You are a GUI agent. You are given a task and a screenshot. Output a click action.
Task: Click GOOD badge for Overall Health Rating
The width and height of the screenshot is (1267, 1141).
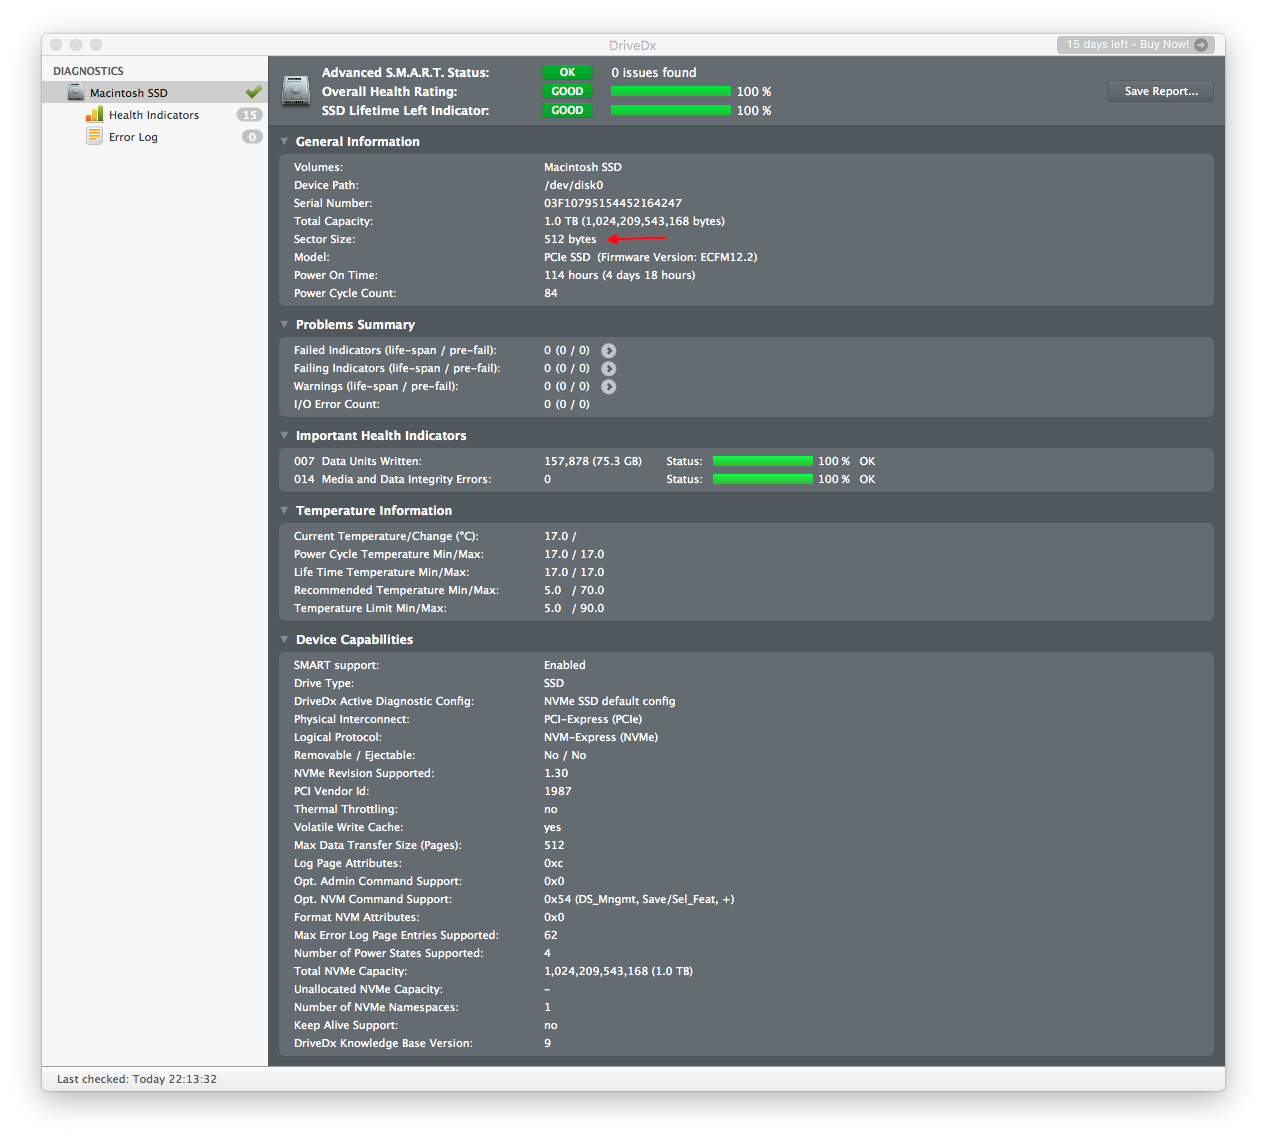pyautogui.click(x=567, y=91)
